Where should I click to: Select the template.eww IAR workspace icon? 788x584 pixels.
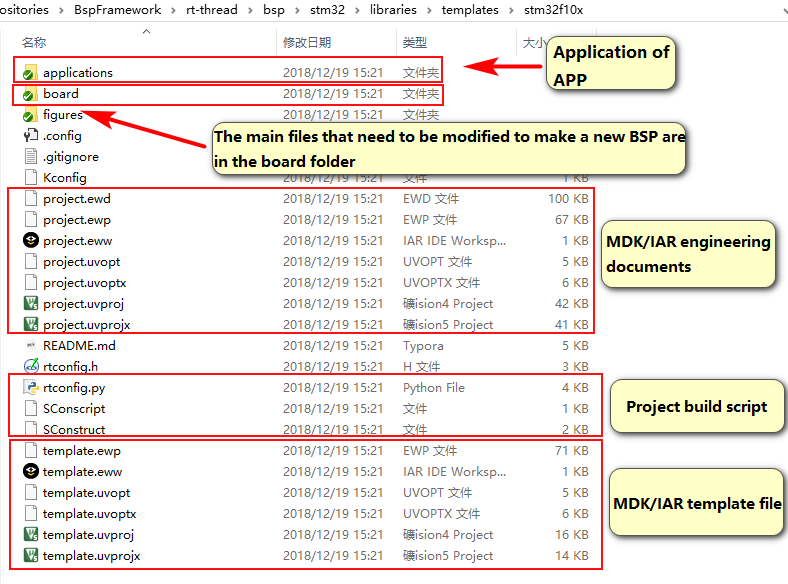tap(30, 472)
